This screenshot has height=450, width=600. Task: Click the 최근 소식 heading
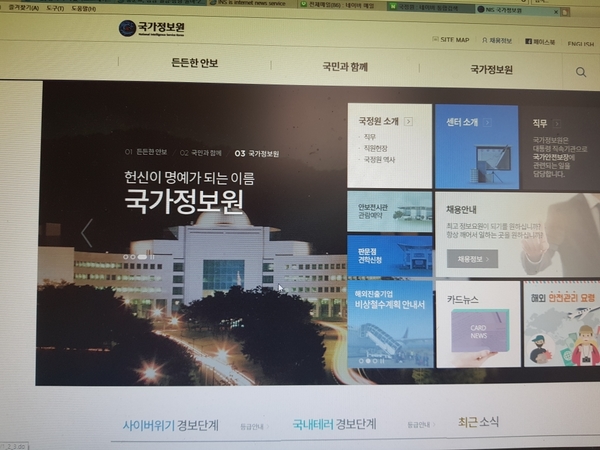(478, 422)
